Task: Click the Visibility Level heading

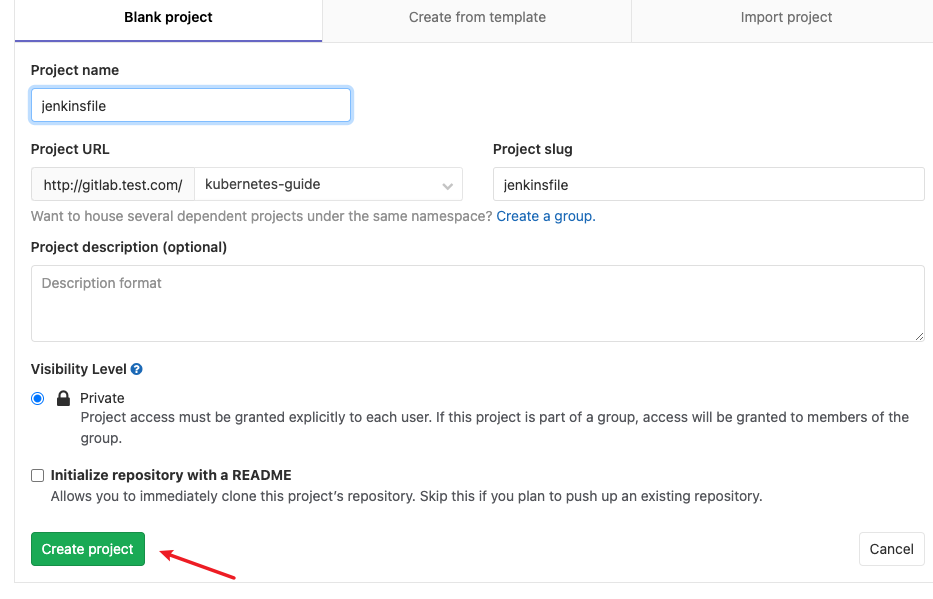Action: click(79, 369)
